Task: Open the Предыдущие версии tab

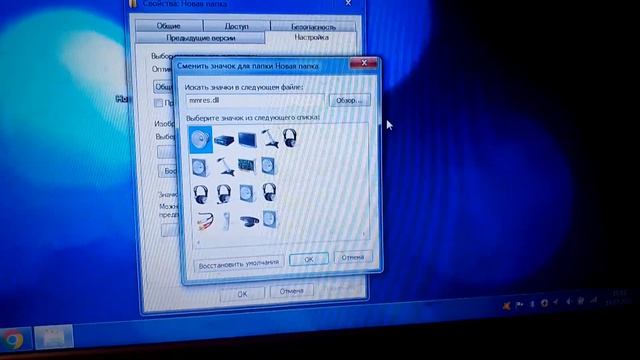Action: (x=200, y=38)
